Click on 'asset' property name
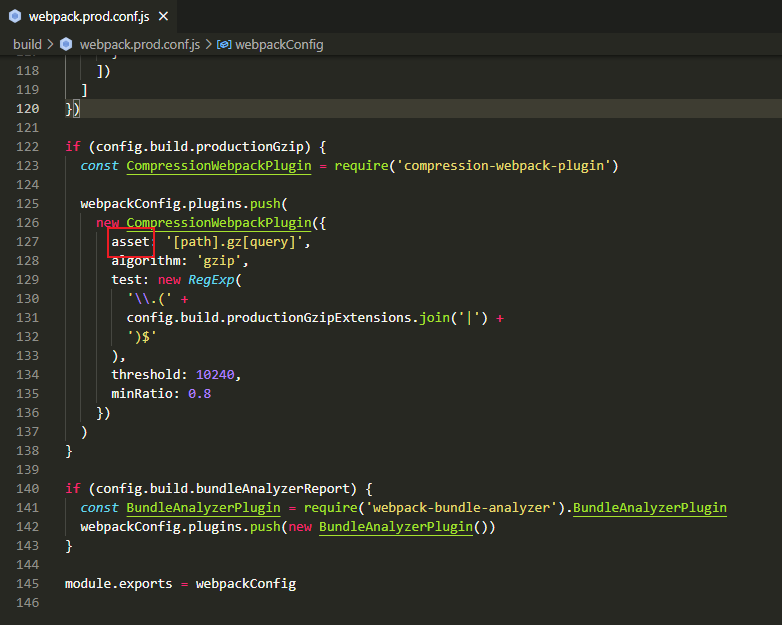Viewport: 782px width, 625px height. pyautogui.click(x=130, y=242)
